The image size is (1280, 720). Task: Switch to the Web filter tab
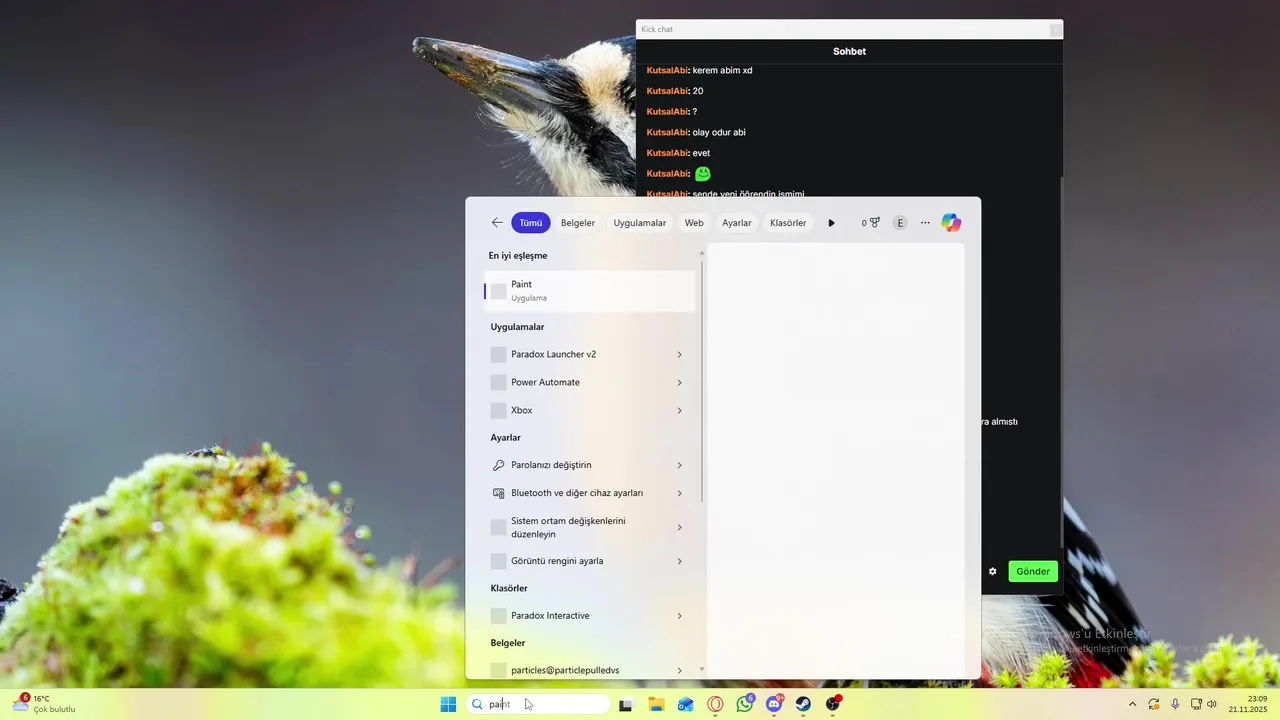(x=694, y=223)
